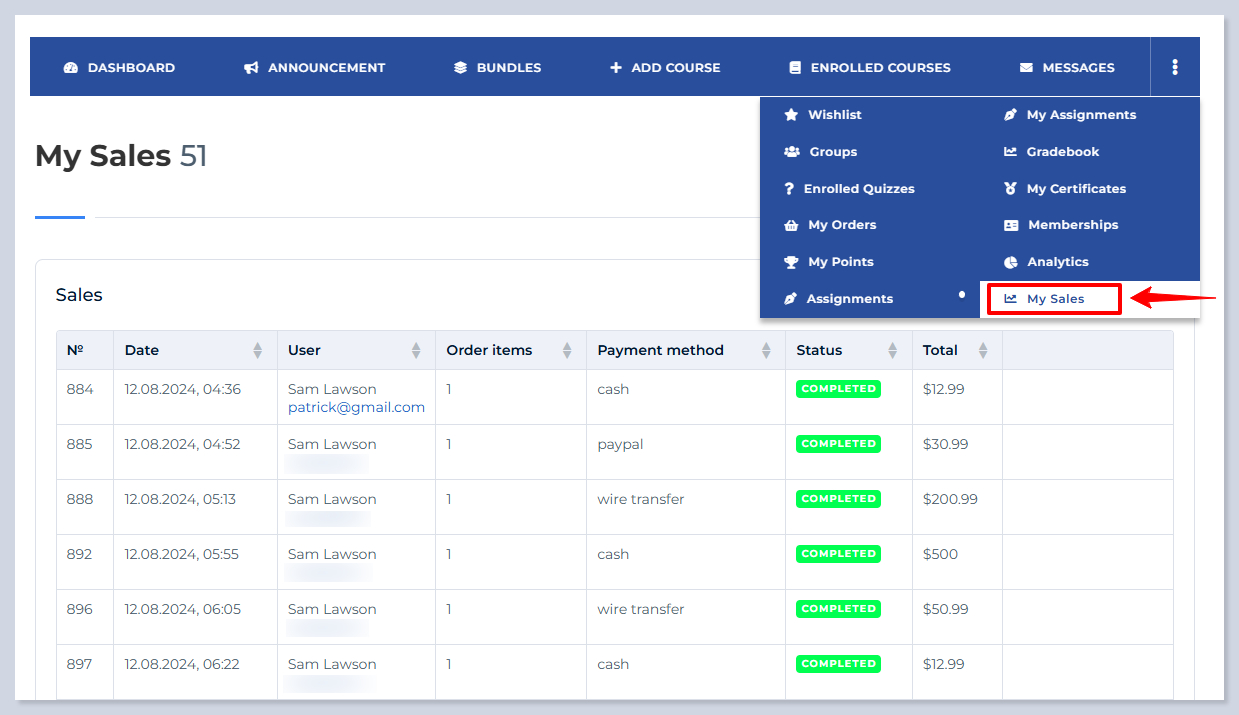Click the Wishlist star icon
The width and height of the screenshot is (1239, 715).
point(791,115)
